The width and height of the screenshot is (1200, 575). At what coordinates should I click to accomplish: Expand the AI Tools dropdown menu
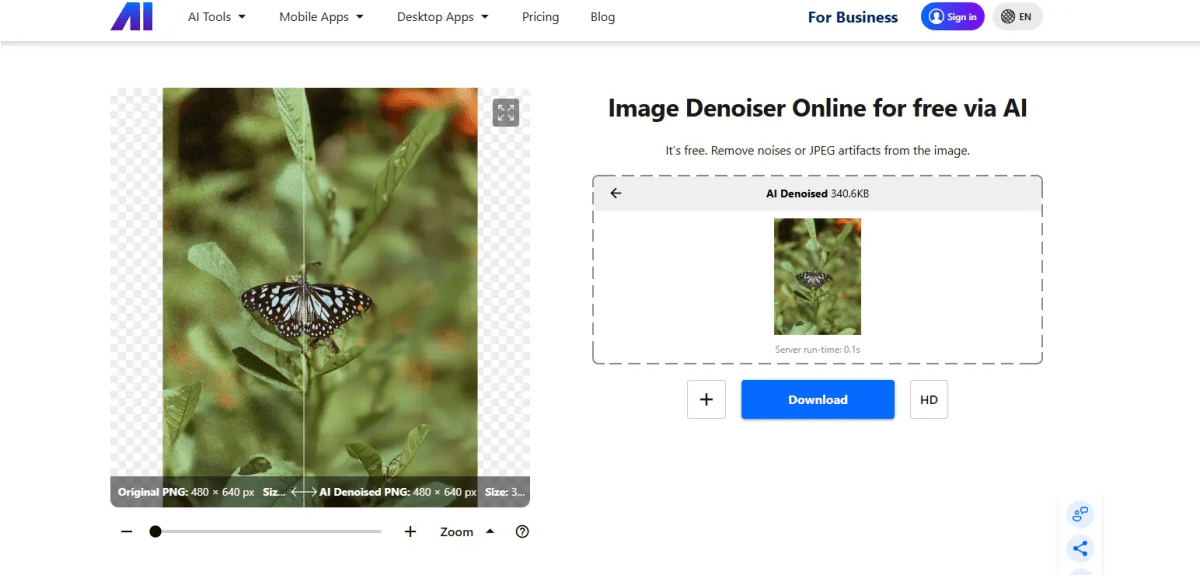click(x=217, y=17)
